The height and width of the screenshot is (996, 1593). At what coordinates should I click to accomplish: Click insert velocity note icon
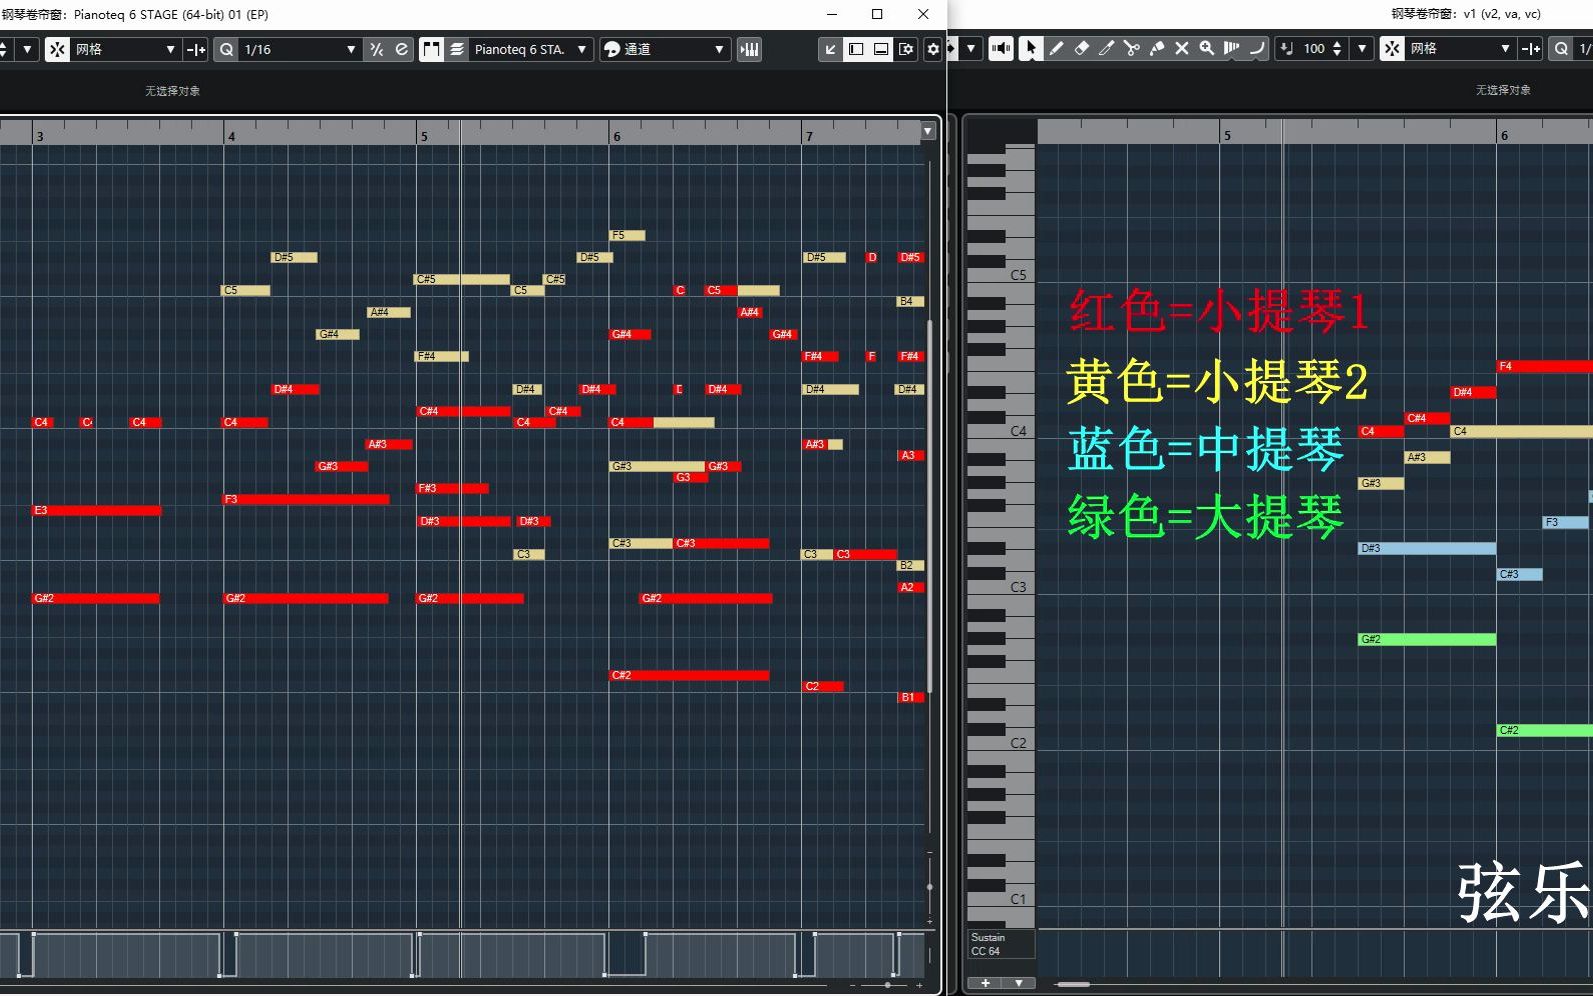(1287, 48)
